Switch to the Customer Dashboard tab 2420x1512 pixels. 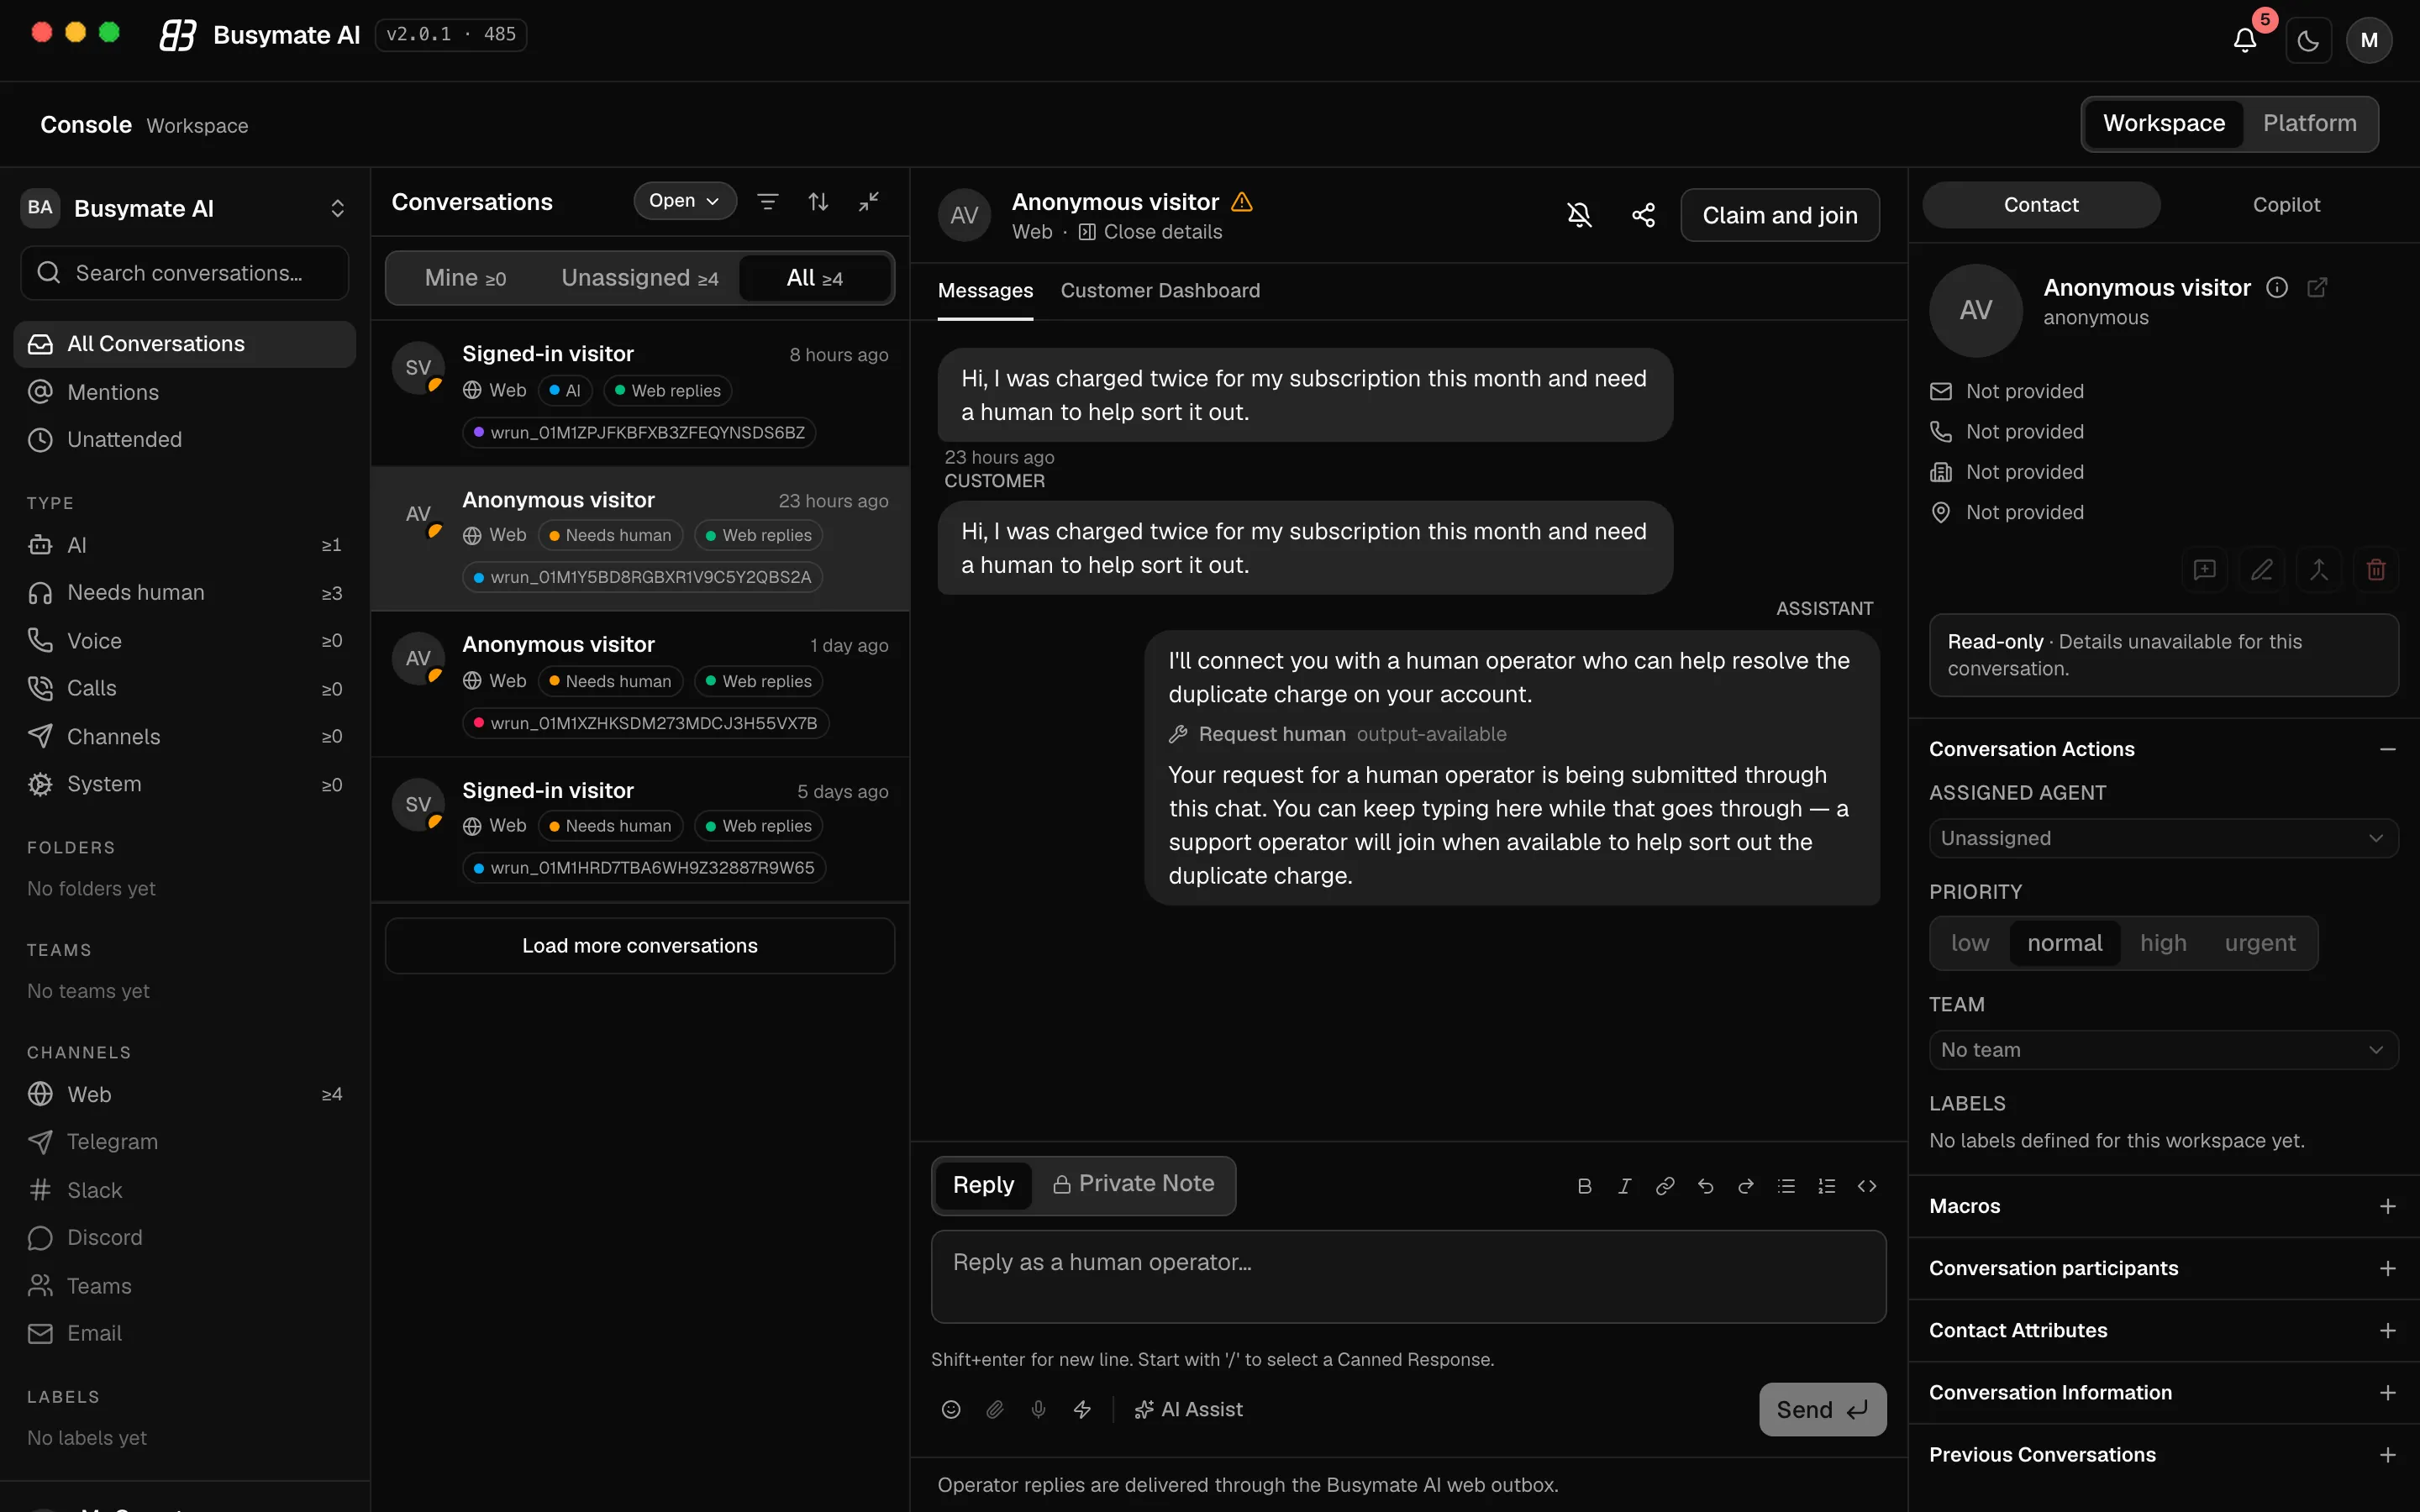1160,290
